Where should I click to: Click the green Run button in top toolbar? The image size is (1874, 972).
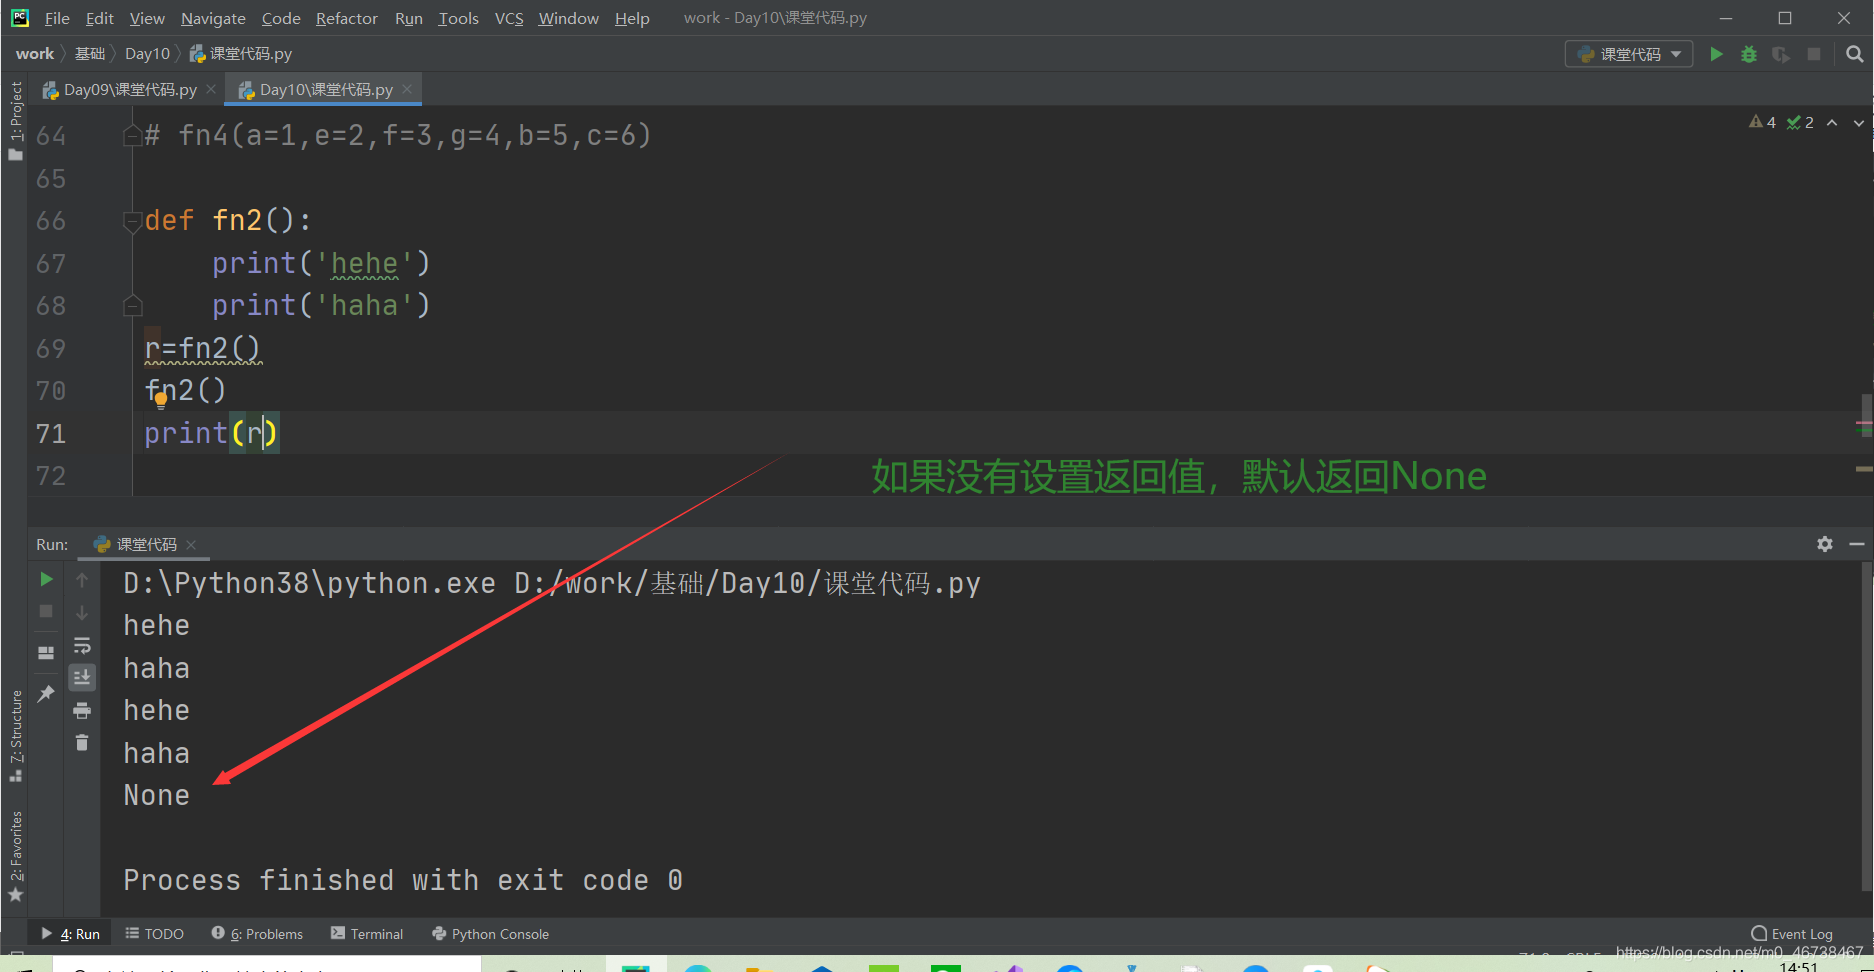[x=1716, y=54]
